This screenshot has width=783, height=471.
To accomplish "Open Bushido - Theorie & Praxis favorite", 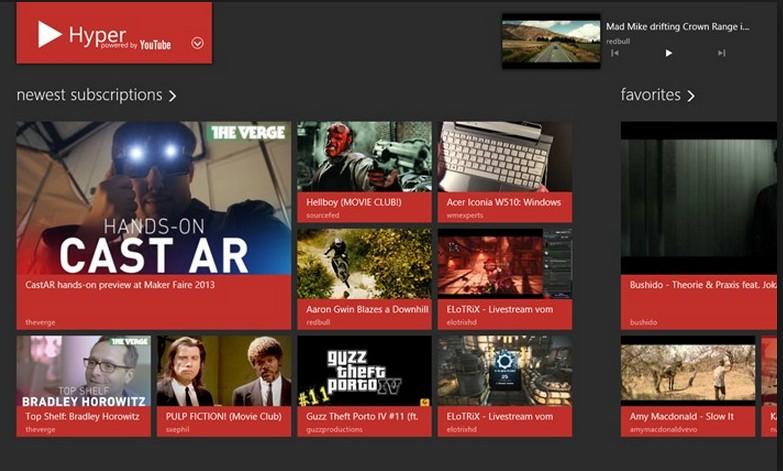I will (x=699, y=225).
